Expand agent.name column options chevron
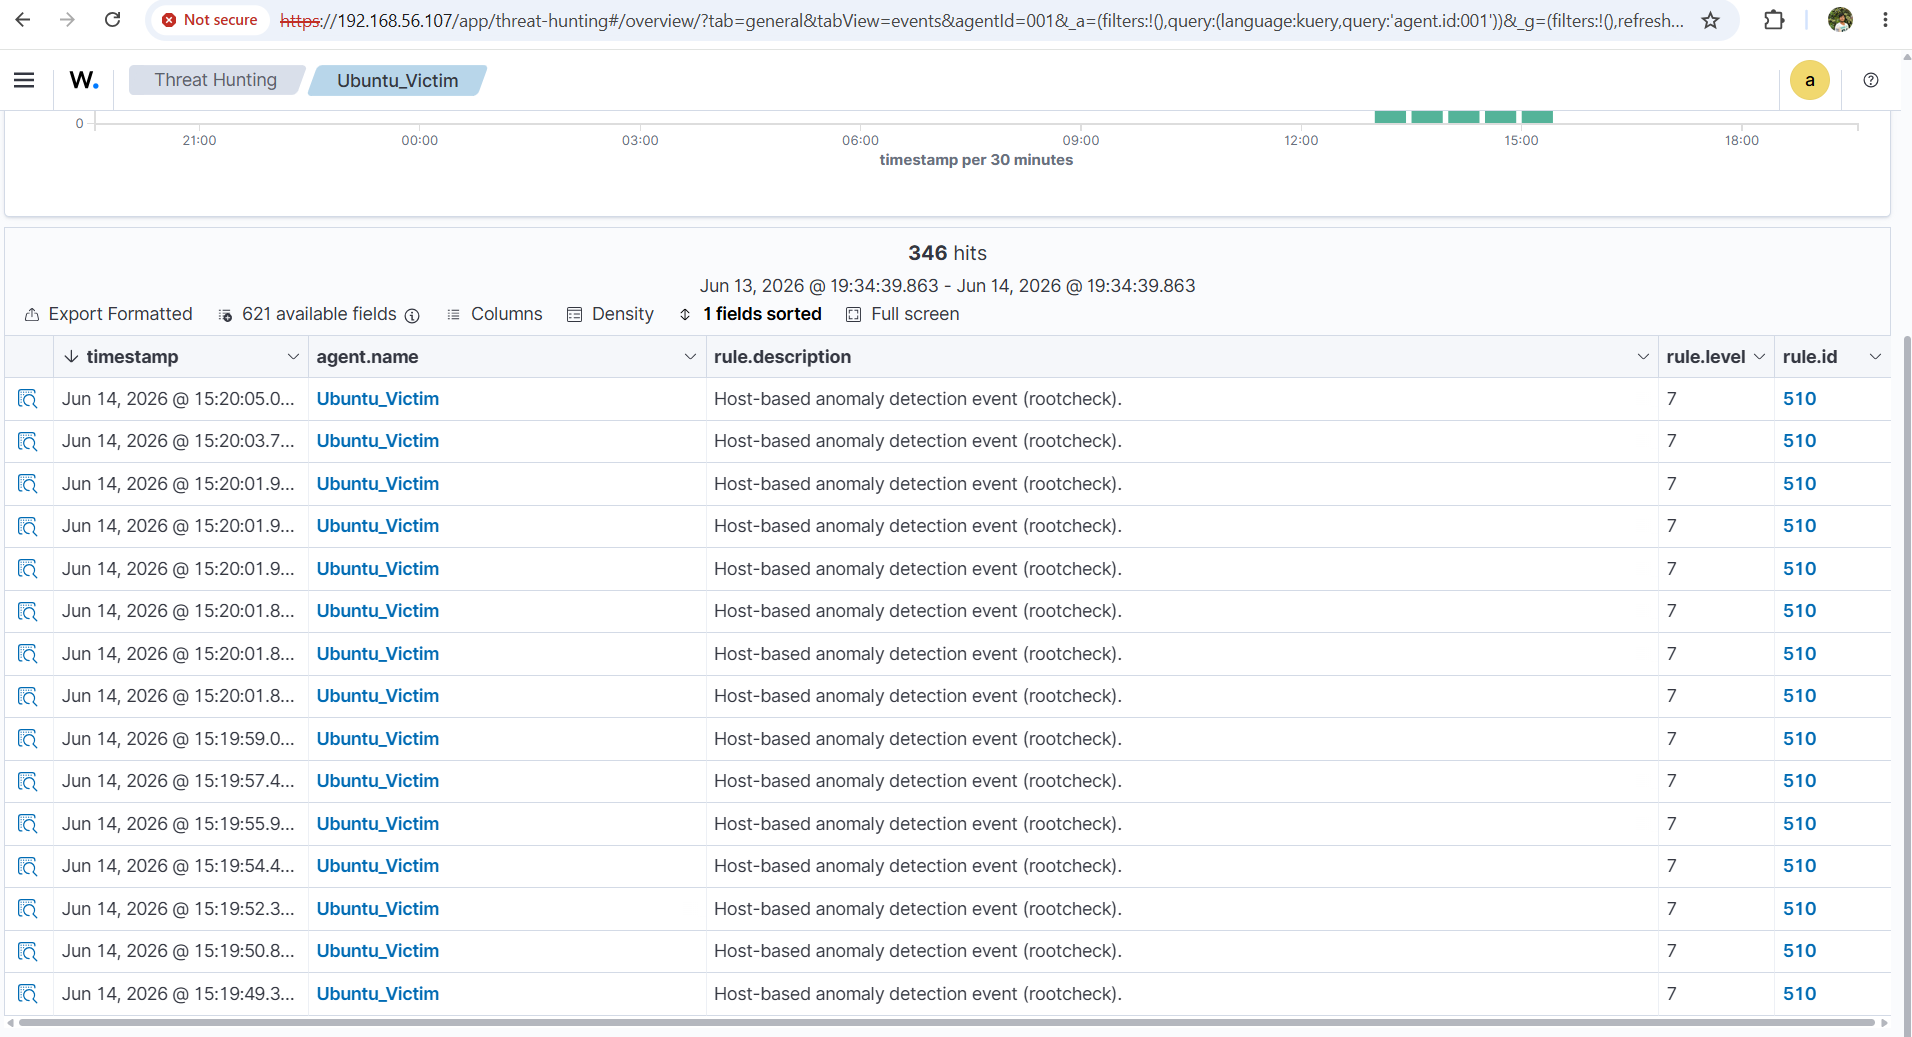Viewport: 1912px width, 1037px height. 690,357
